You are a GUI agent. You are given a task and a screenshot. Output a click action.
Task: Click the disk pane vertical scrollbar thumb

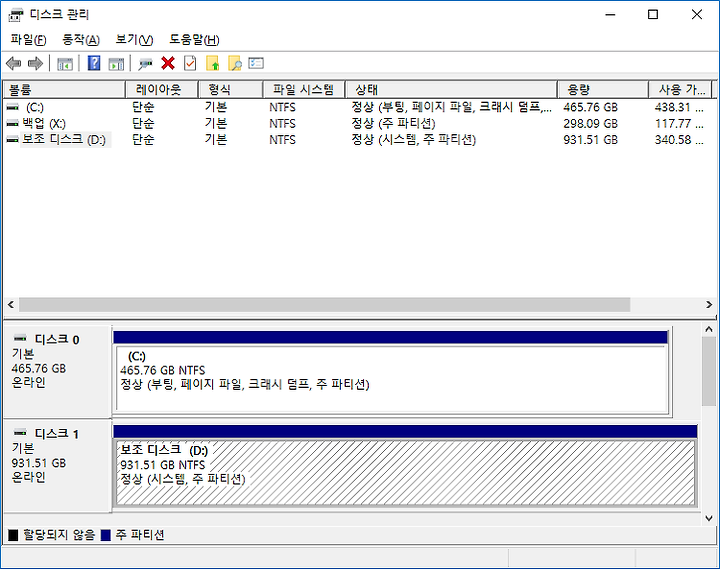pos(709,372)
